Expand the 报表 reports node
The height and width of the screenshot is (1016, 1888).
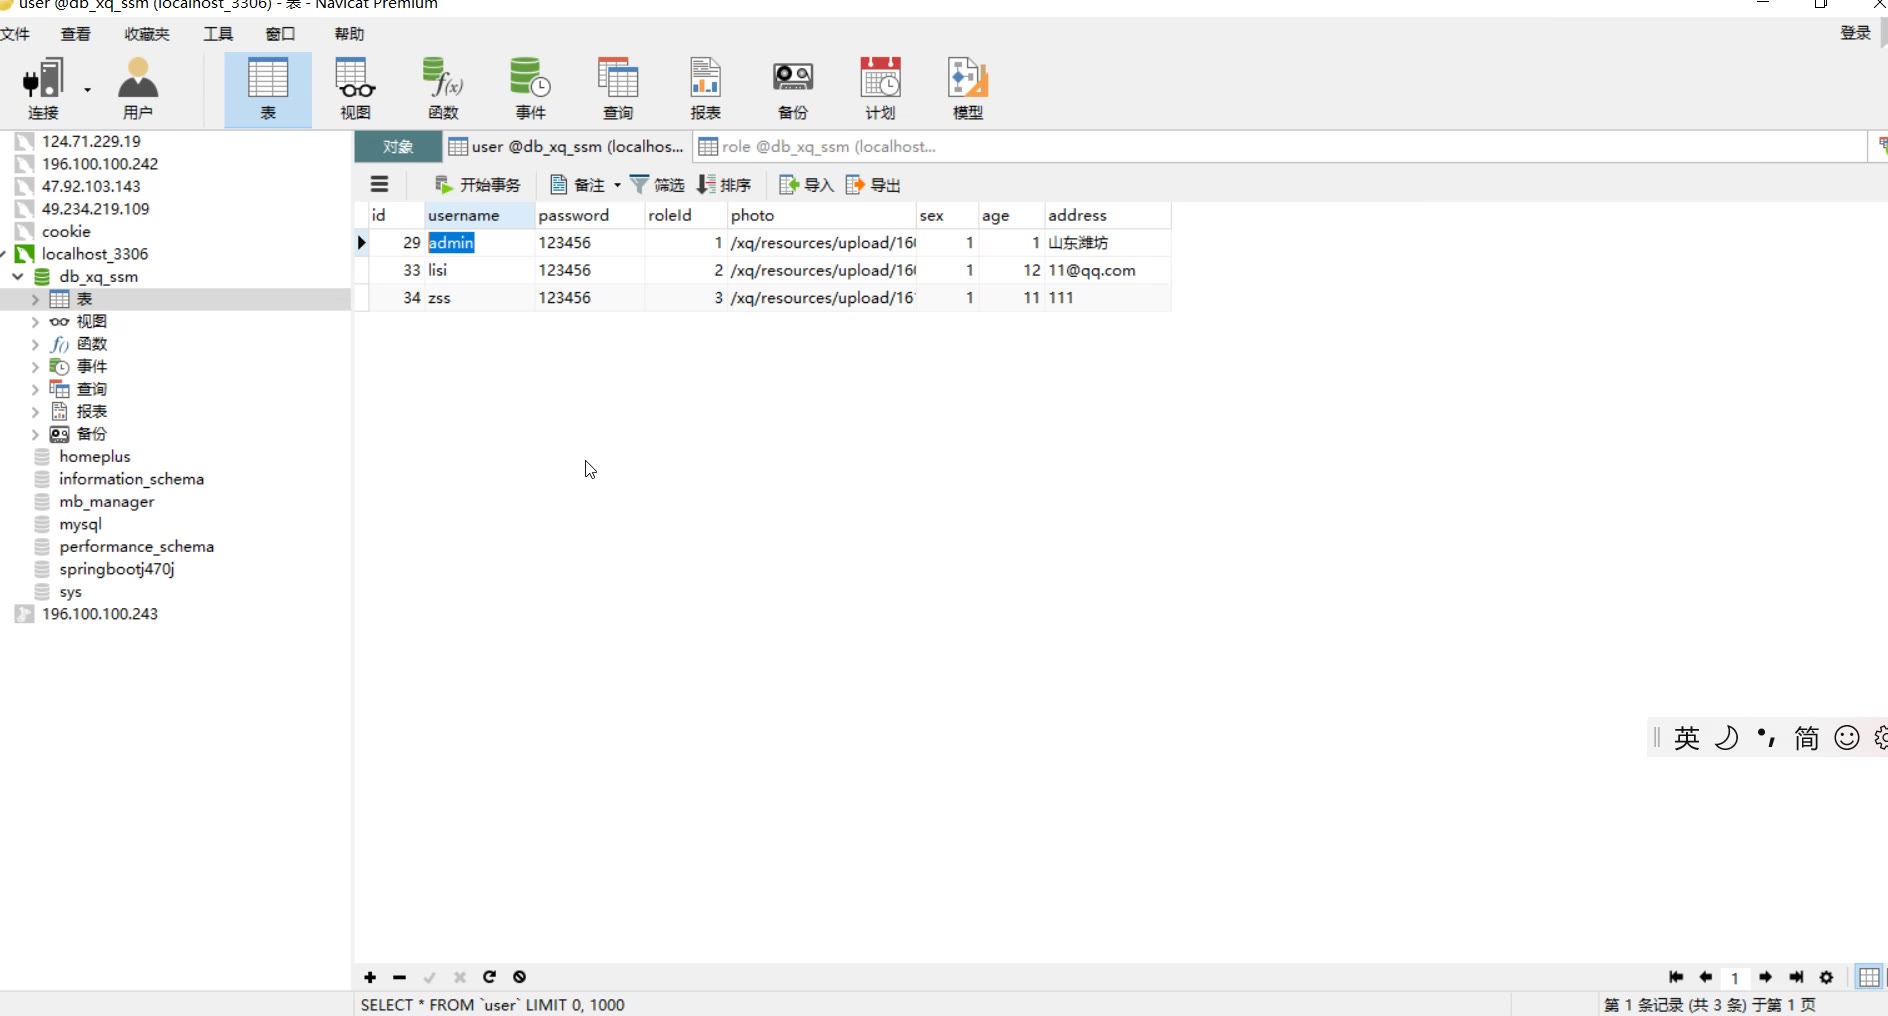[35, 411]
